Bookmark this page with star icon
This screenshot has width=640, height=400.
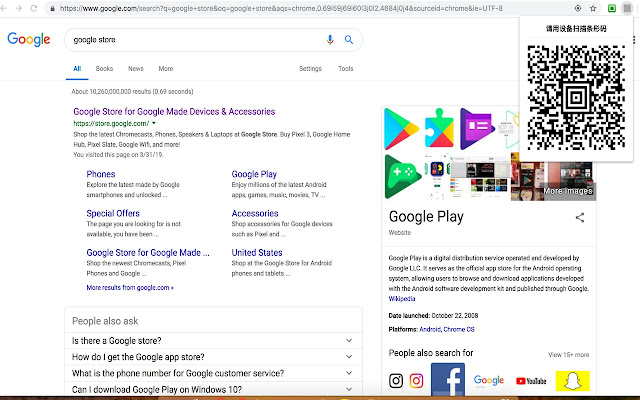pyautogui.click(x=593, y=8)
